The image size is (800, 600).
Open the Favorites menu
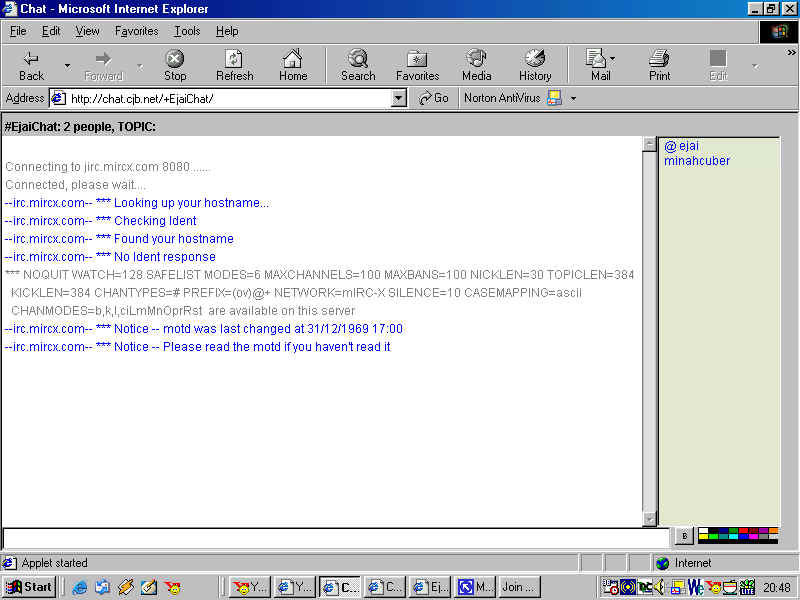pyautogui.click(x=136, y=31)
